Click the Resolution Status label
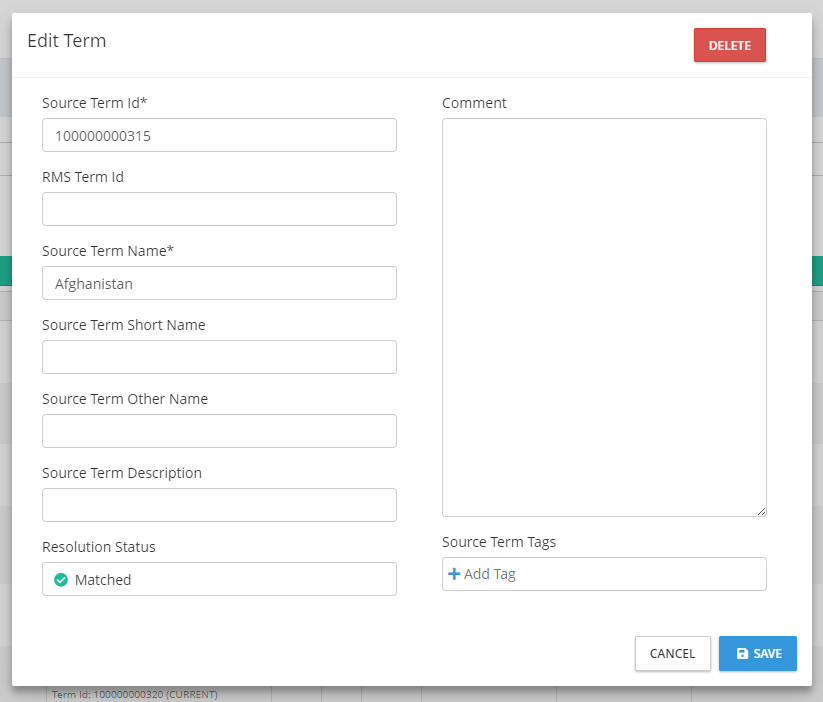Image resolution: width=823 pixels, height=702 pixels. click(x=99, y=547)
